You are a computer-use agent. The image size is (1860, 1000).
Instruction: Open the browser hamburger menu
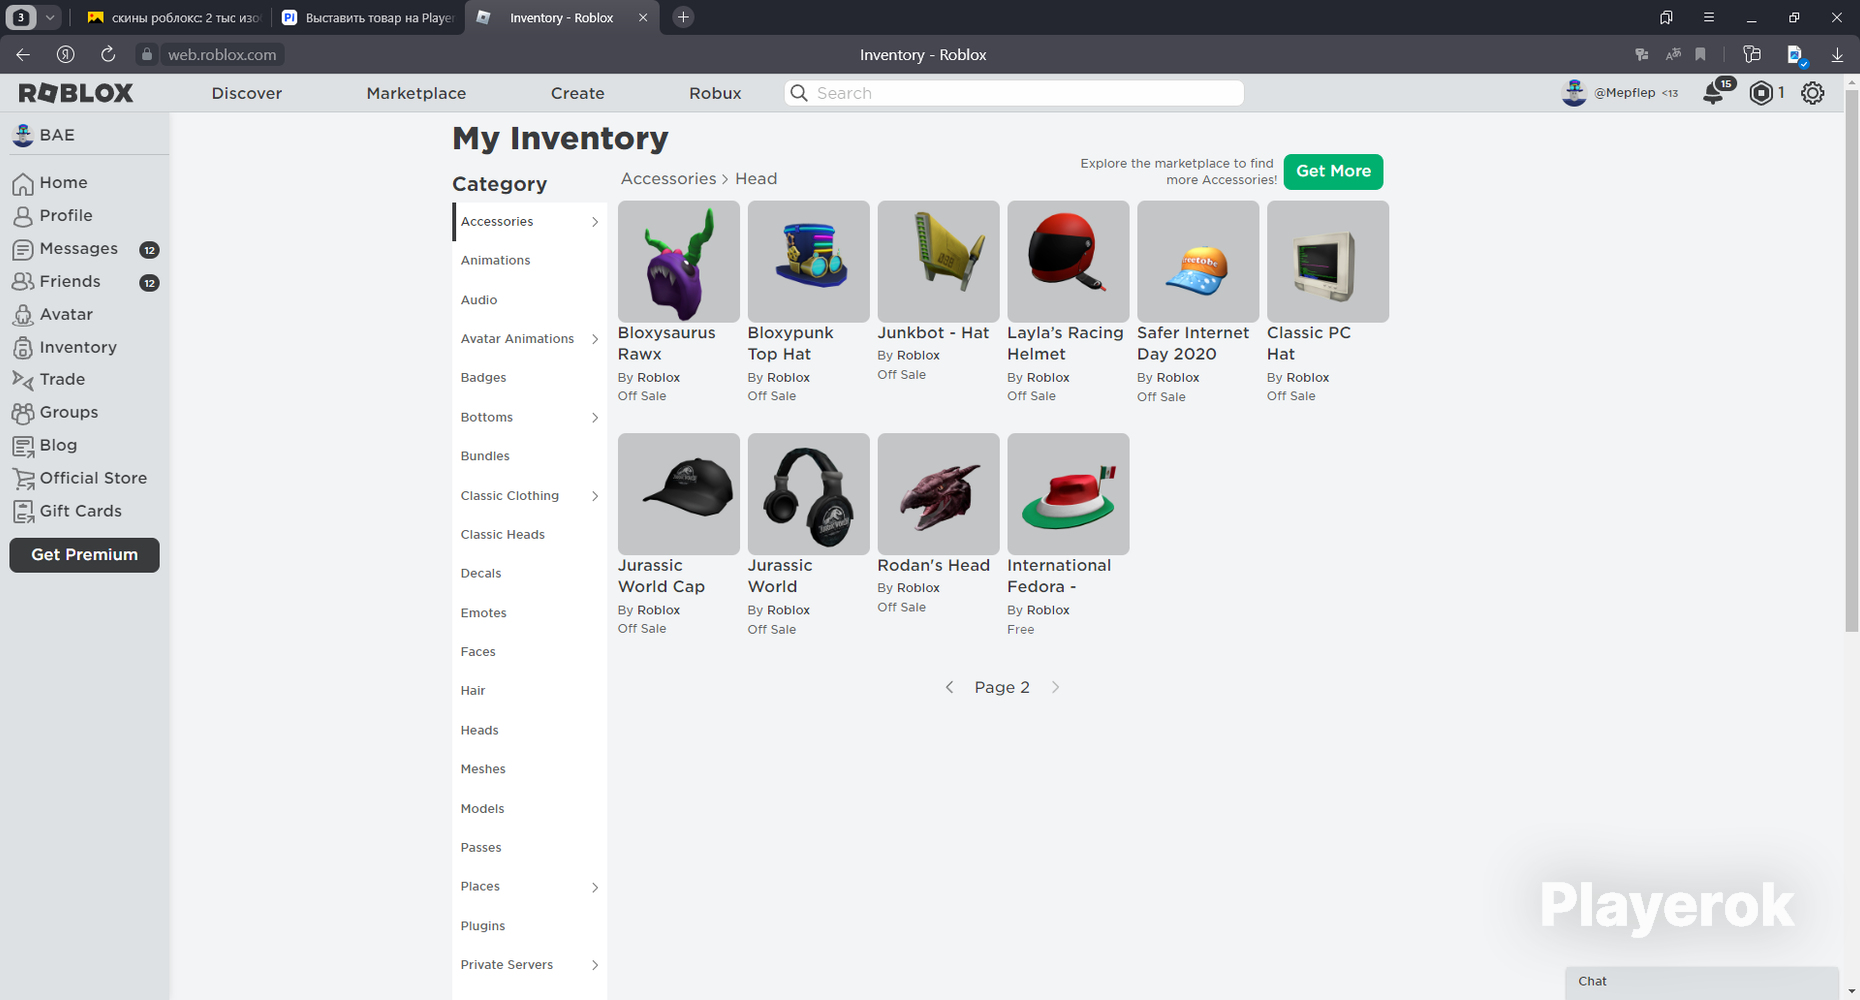[x=1709, y=17]
